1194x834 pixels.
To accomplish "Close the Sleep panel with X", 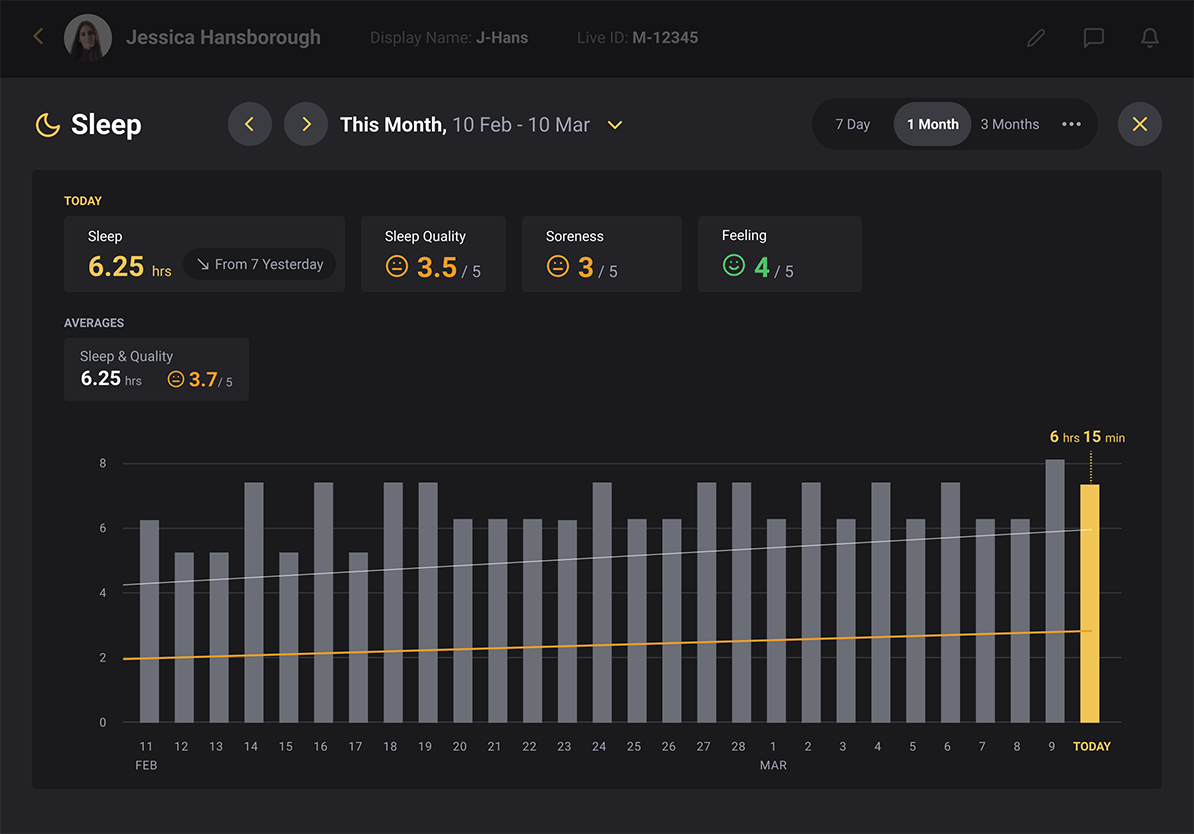I will coord(1139,125).
